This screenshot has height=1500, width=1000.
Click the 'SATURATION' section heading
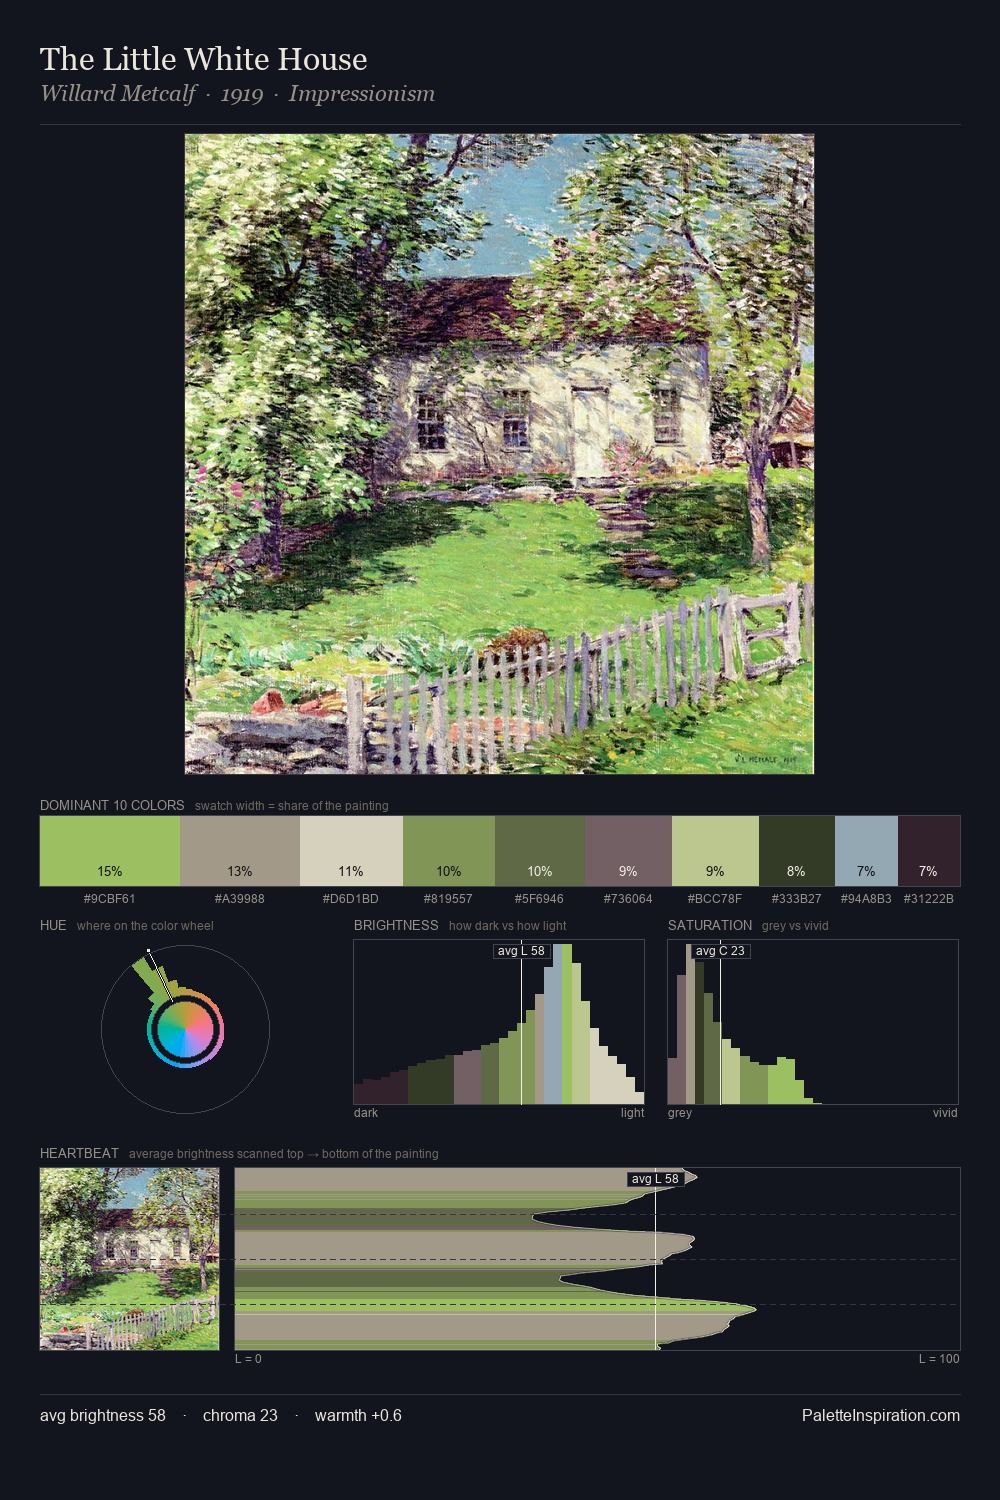coord(710,925)
